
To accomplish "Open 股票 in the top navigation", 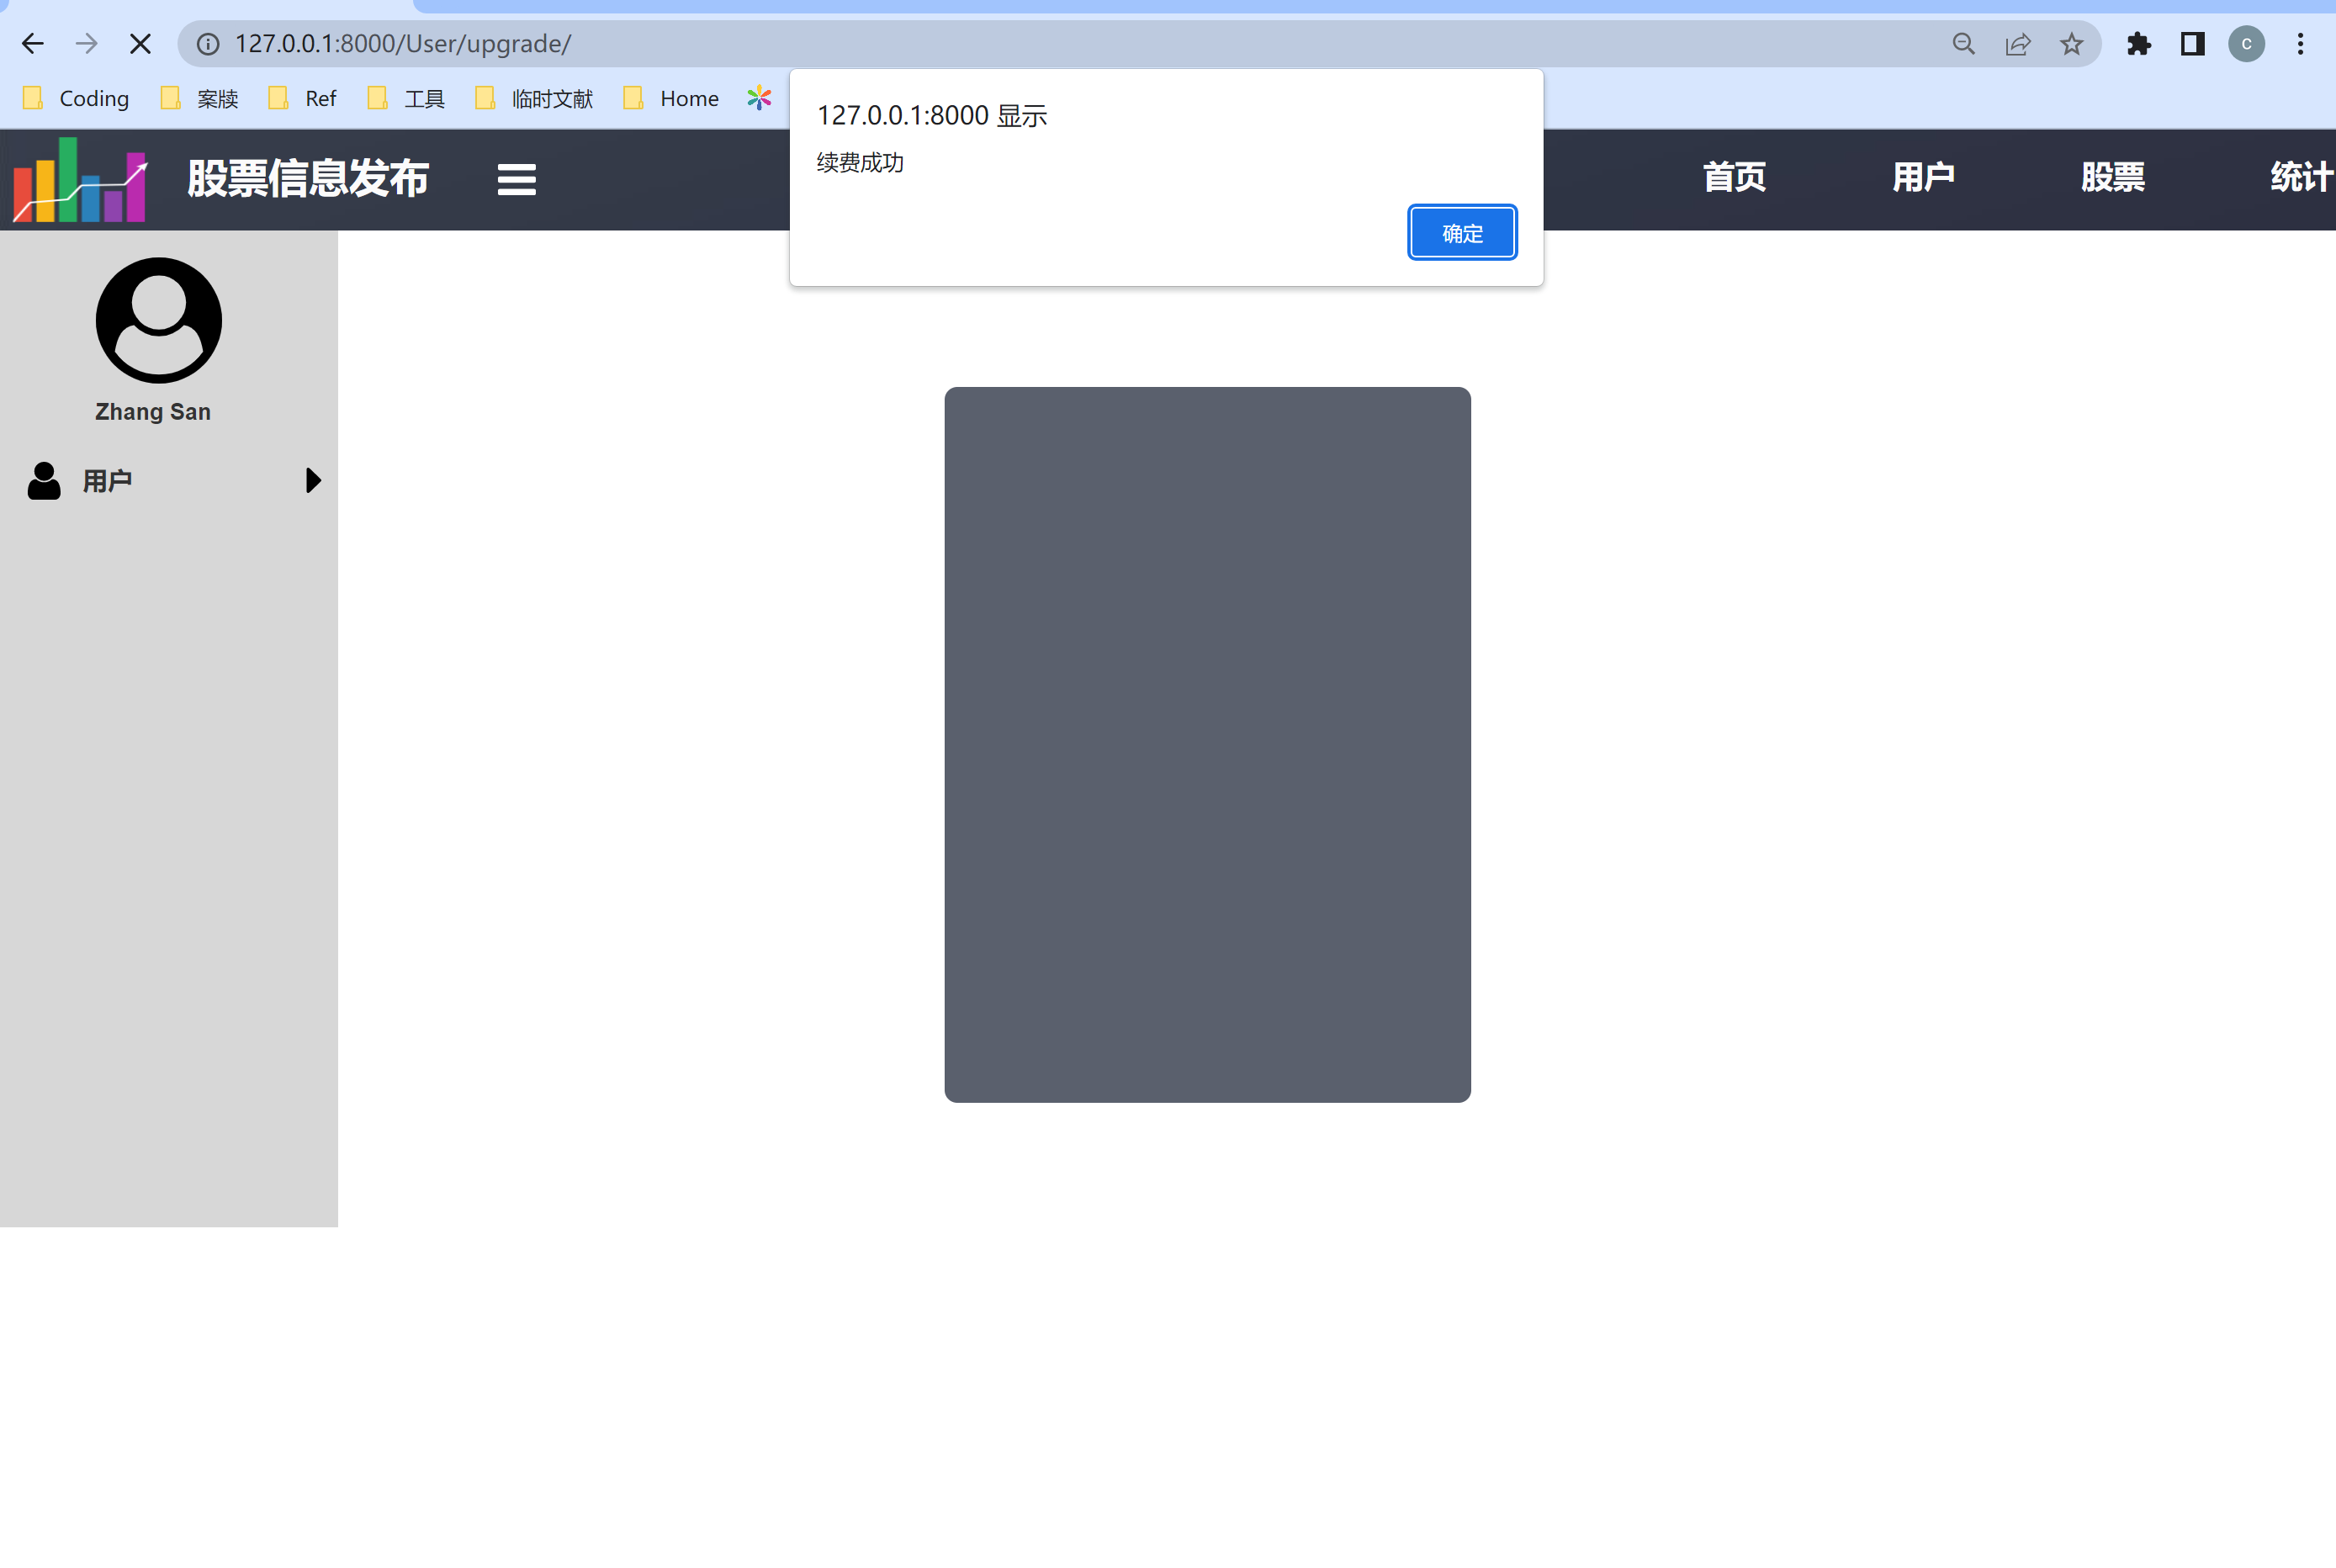I will (2112, 178).
